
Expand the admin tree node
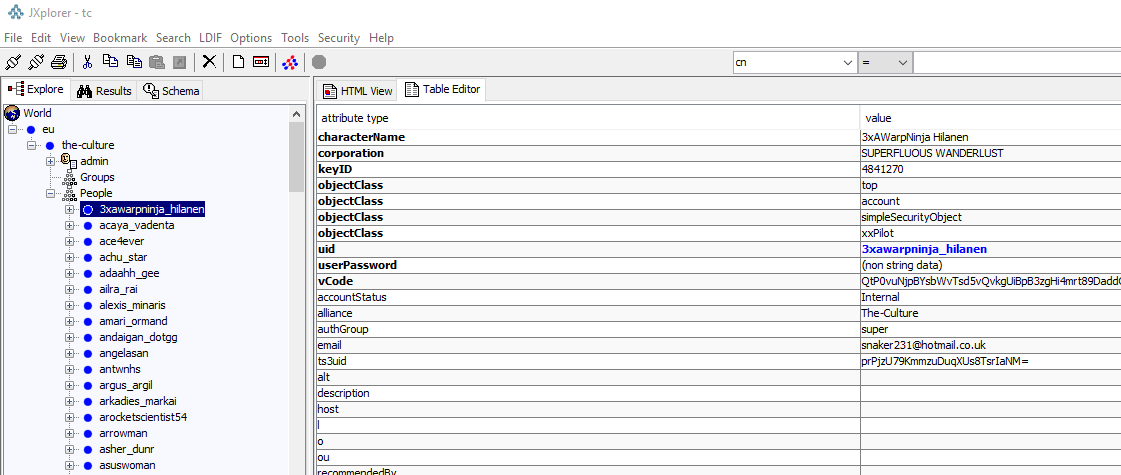51,161
